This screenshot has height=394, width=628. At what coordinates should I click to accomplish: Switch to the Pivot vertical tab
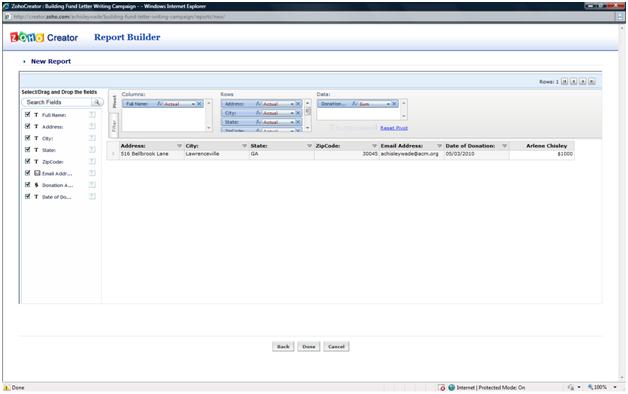click(x=114, y=102)
